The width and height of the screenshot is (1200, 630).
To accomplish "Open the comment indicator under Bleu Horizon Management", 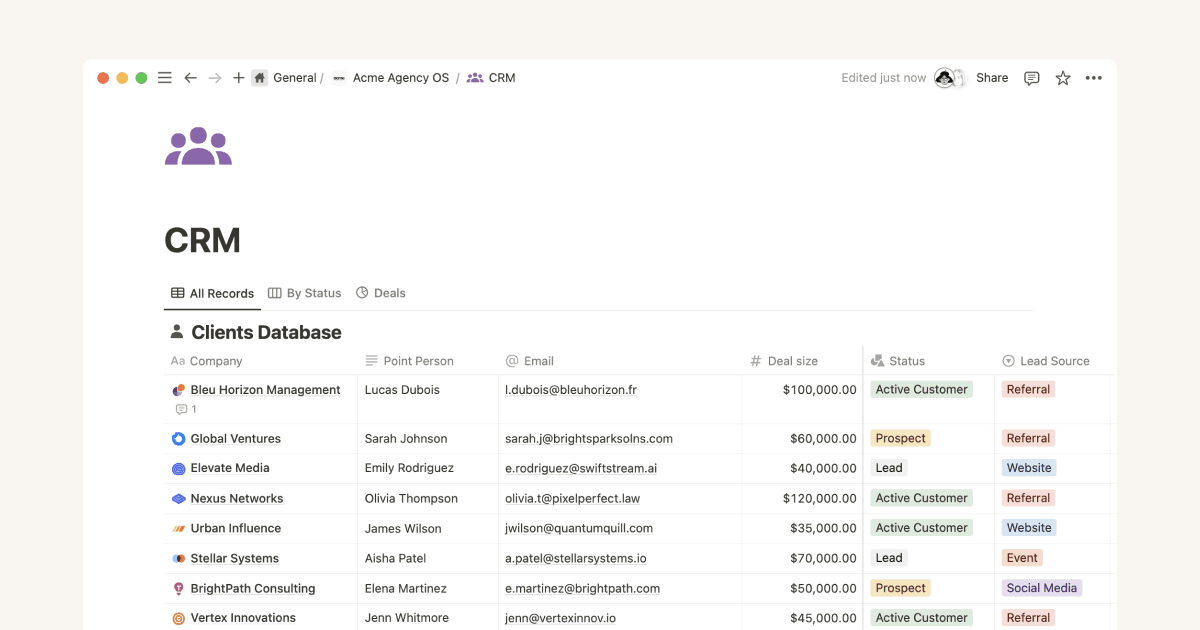I will coord(186,409).
